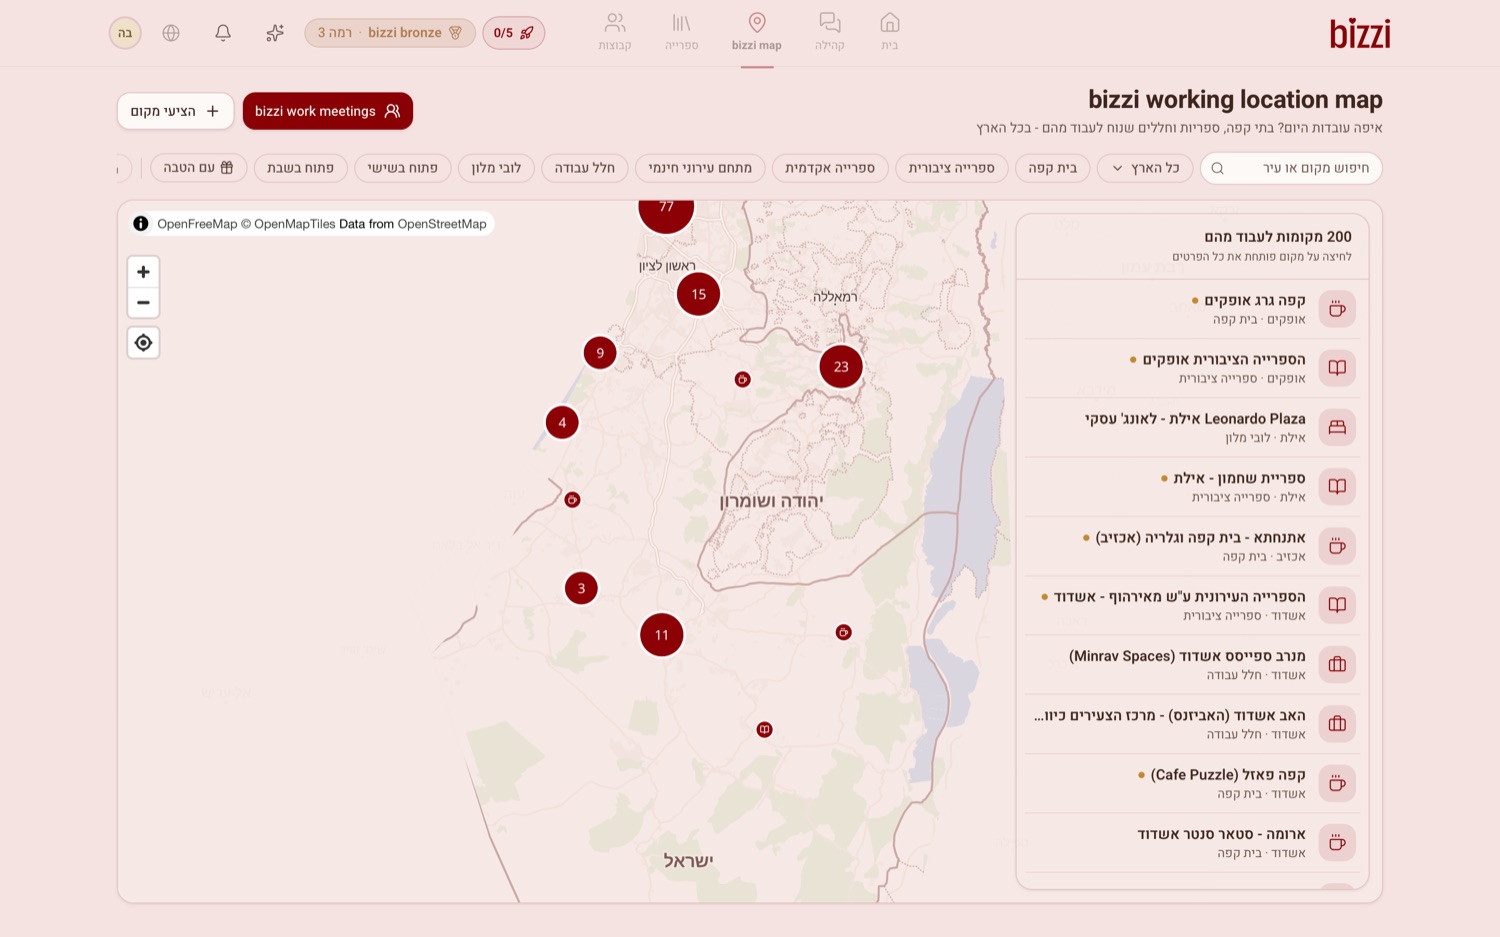Toggle the לובי מלון filter chip
The image size is (1500, 937).
(x=497, y=168)
